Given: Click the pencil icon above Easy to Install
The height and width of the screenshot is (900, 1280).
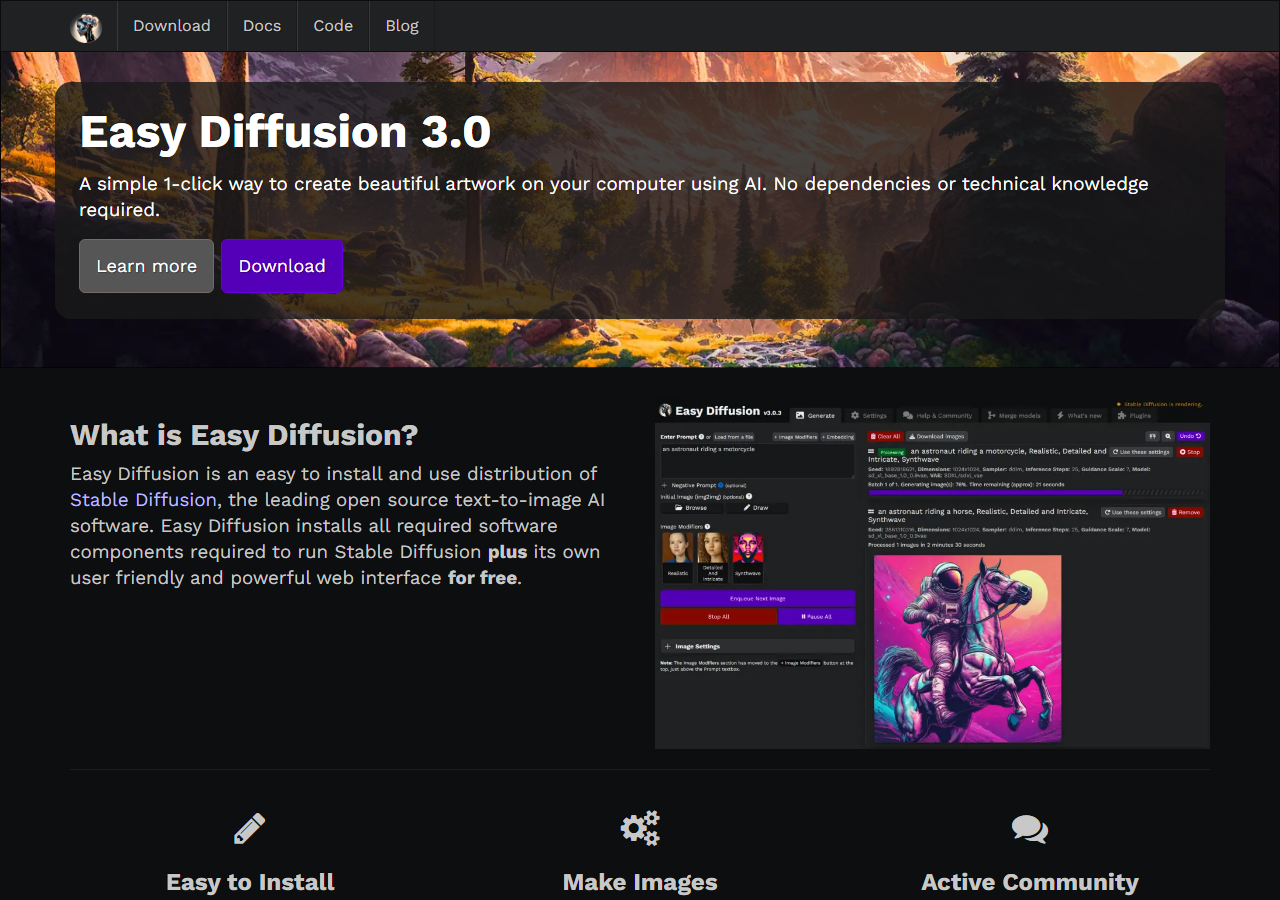Looking at the screenshot, I should 249,828.
